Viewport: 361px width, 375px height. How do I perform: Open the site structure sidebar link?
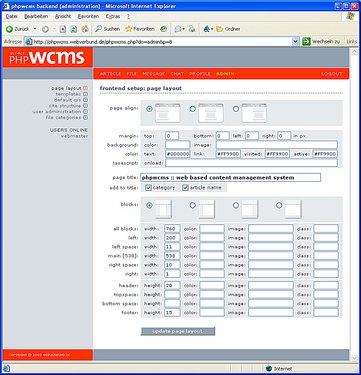(65, 106)
